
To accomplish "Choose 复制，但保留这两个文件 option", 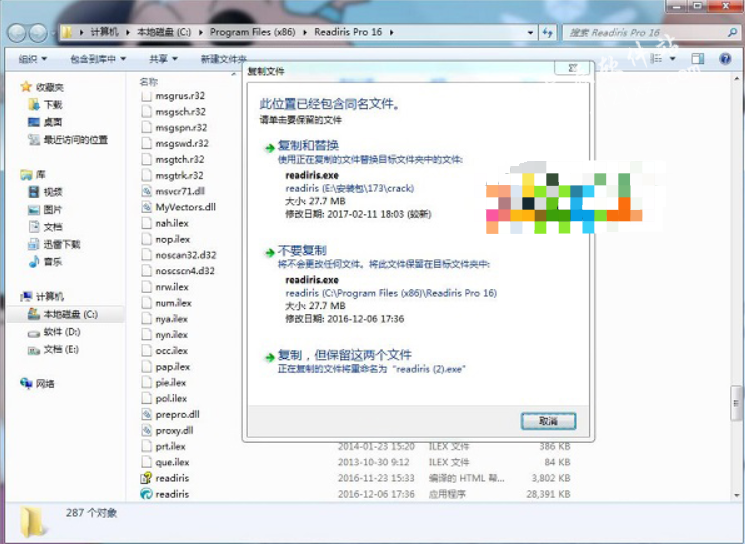I will (x=344, y=355).
